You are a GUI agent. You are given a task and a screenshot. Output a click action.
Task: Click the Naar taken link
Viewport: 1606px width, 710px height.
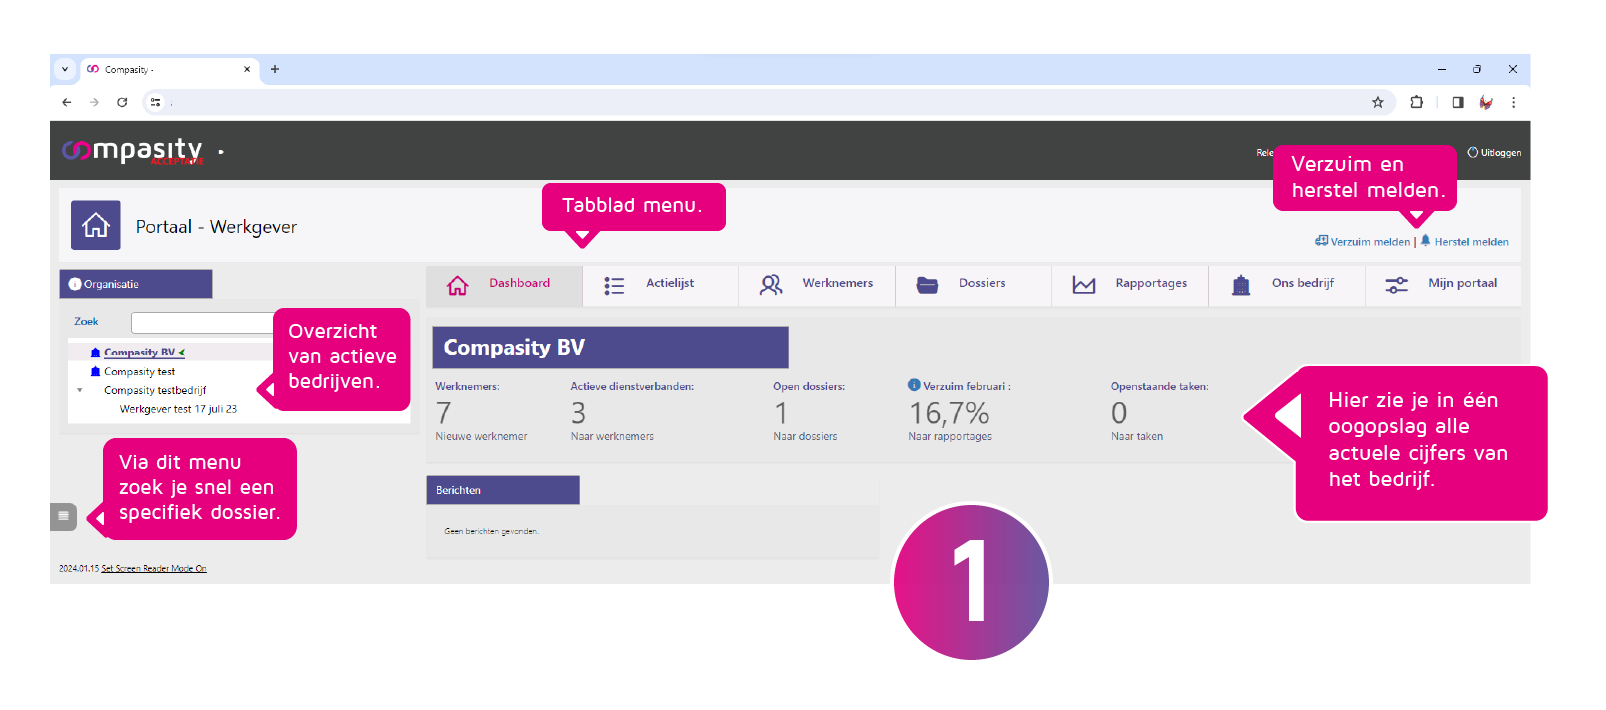coord(1137,436)
